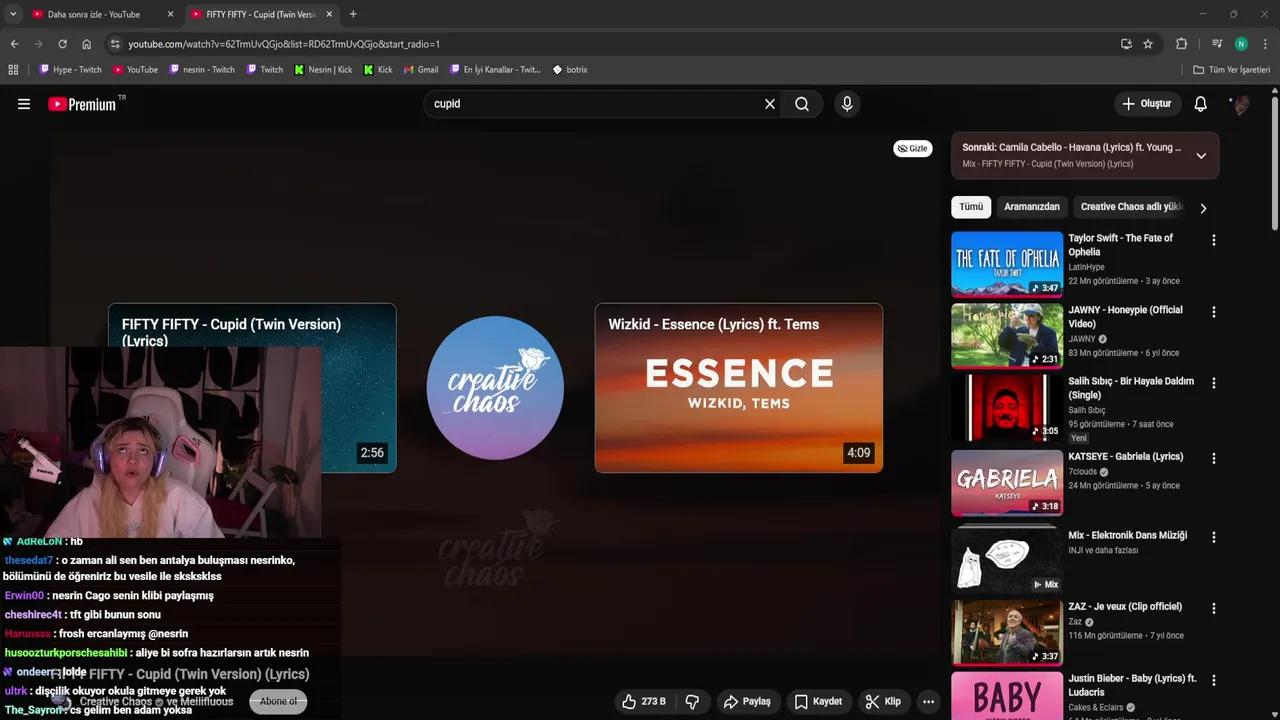Open notifications bell
Viewport: 1280px width, 720px height.
(x=1201, y=104)
